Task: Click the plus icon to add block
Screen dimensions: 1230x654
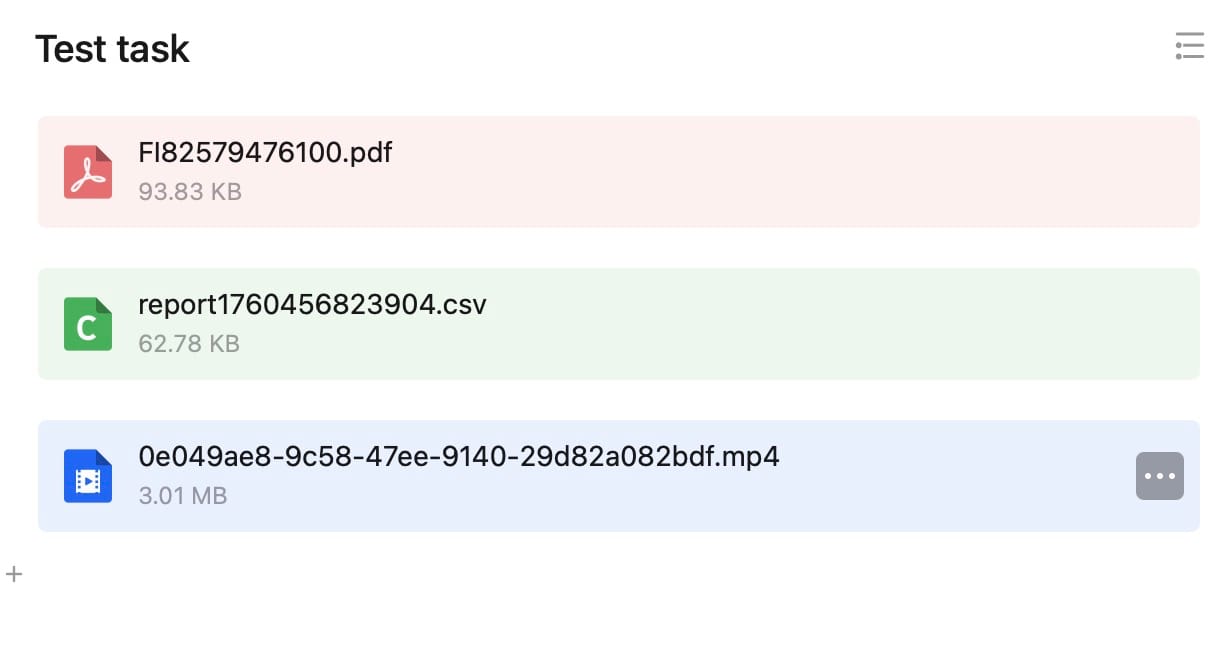Action: 14,574
